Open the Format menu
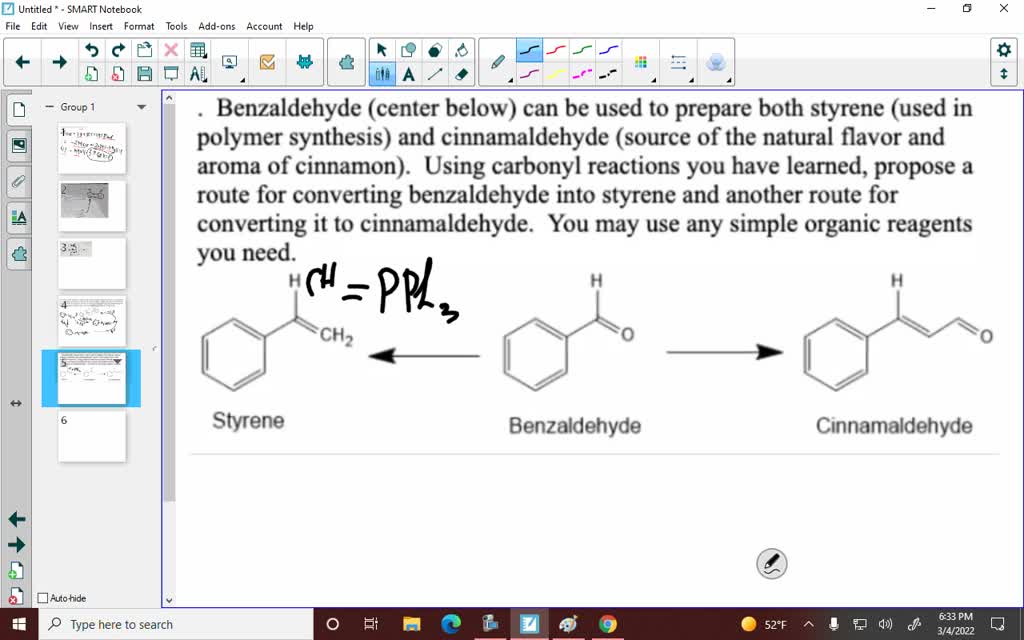1024x640 pixels. (139, 26)
